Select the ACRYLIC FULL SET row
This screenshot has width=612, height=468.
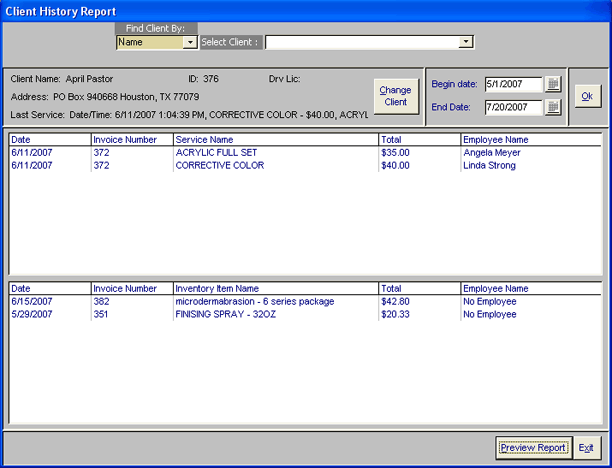pos(305,153)
